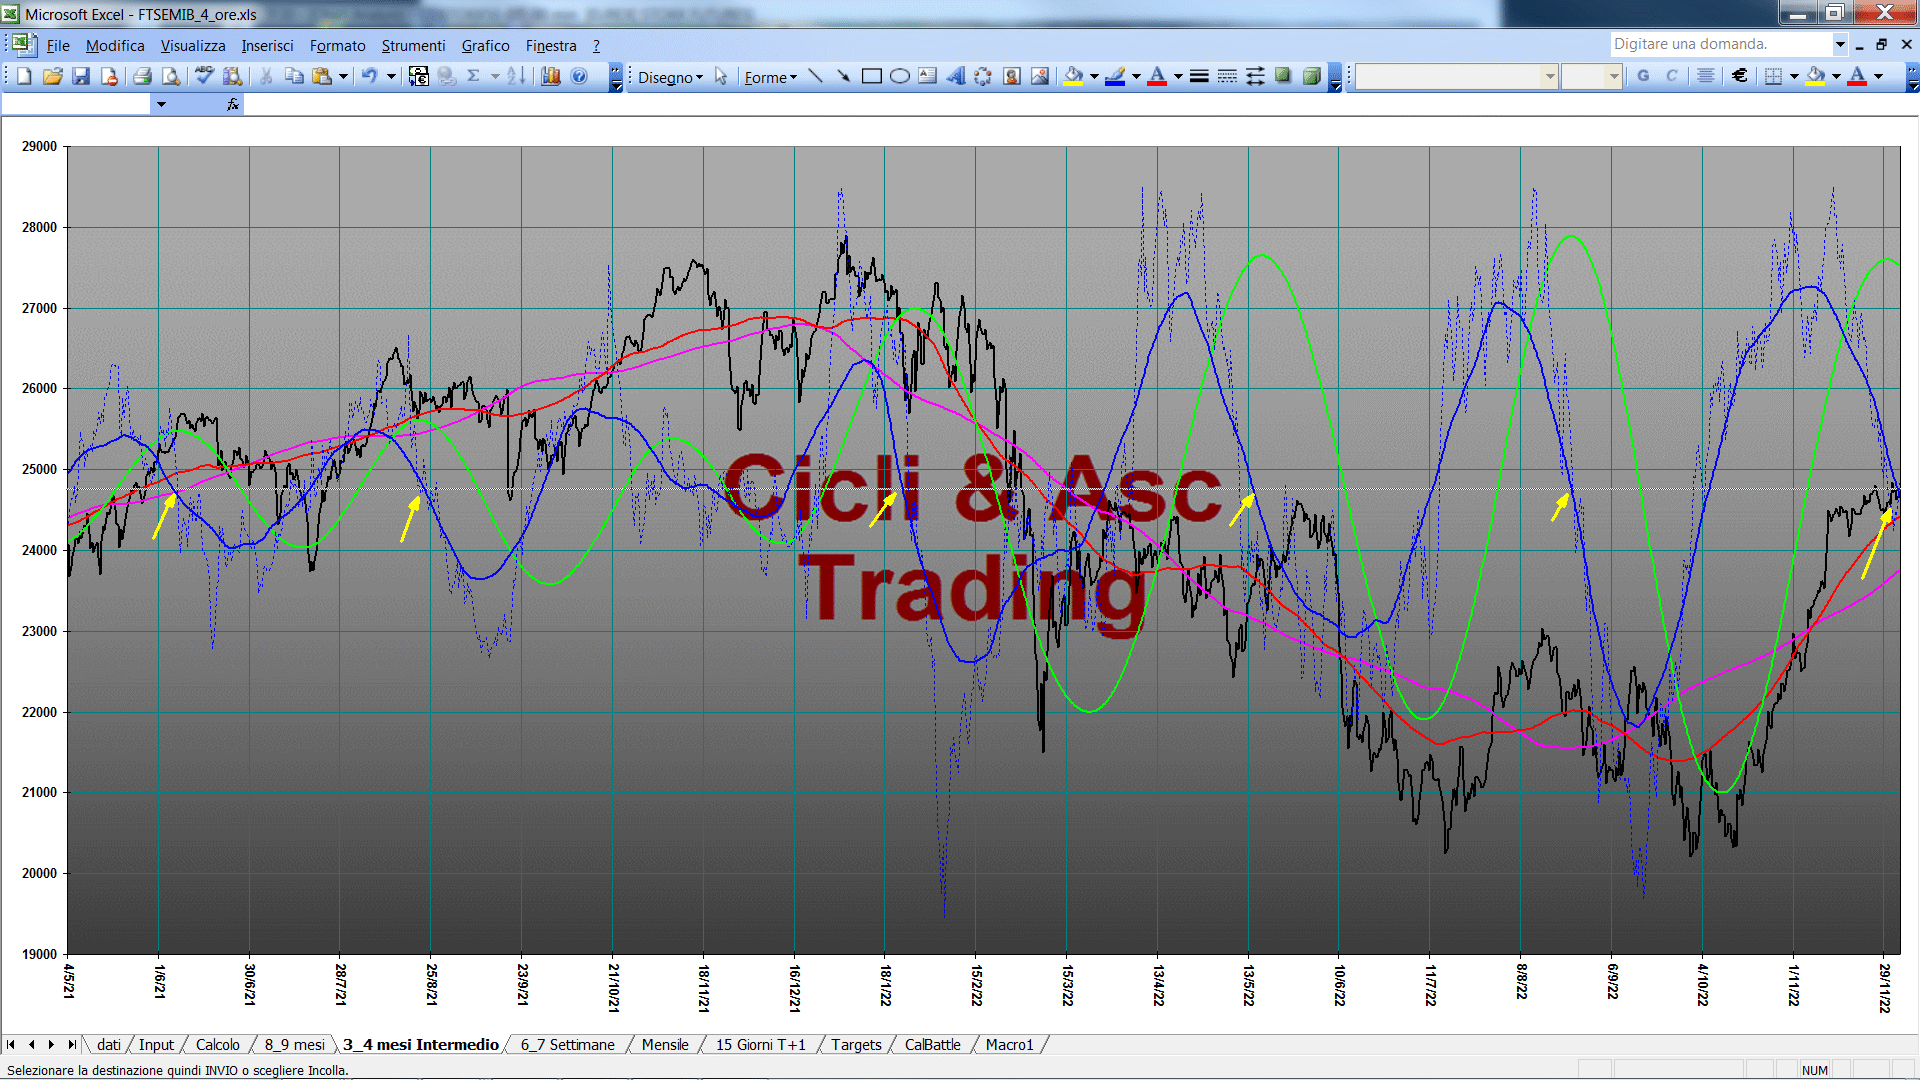The image size is (1920, 1080).
Task: Insert WordArt from the drawing toolbar
Action: (x=955, y=76)
